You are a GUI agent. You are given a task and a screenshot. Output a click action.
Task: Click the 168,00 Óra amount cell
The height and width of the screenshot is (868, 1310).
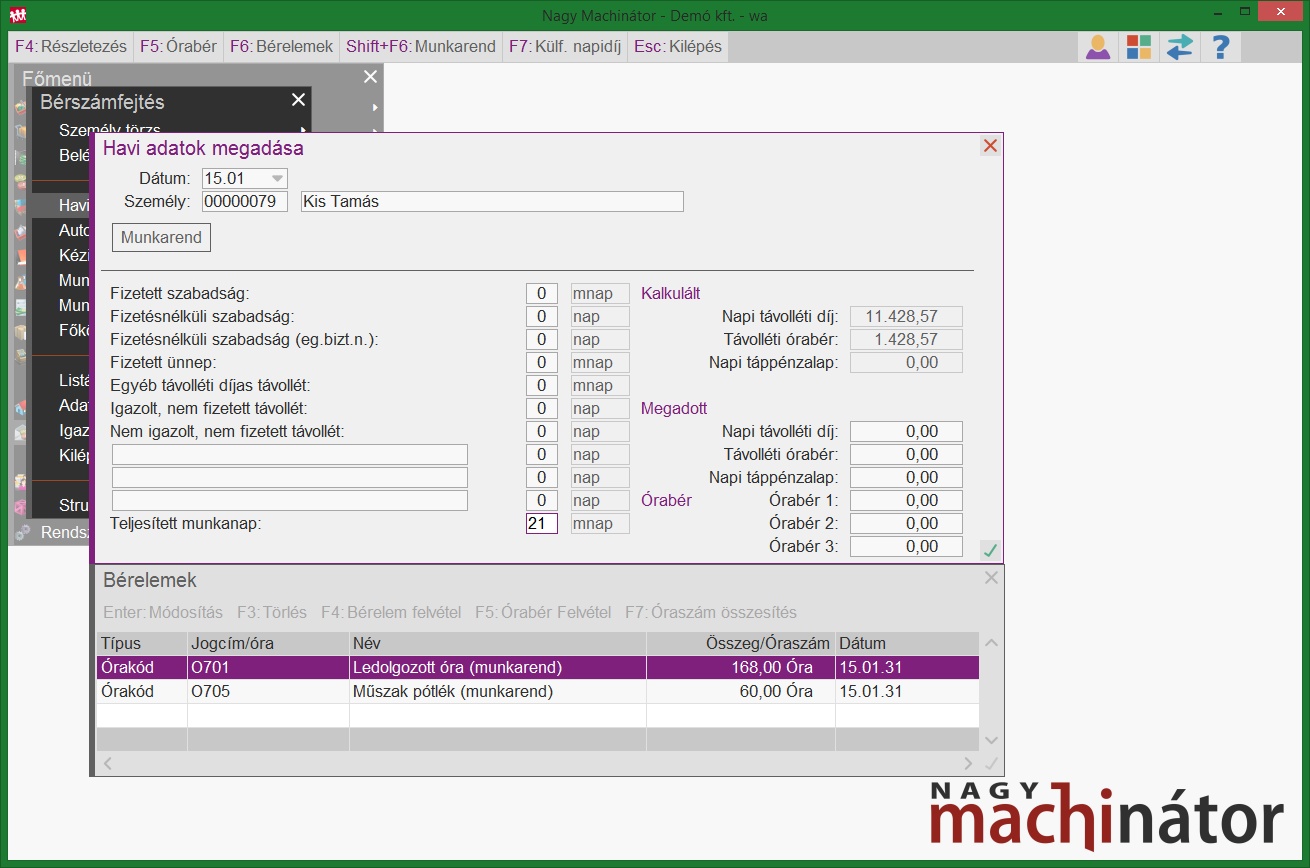(741, 667)
